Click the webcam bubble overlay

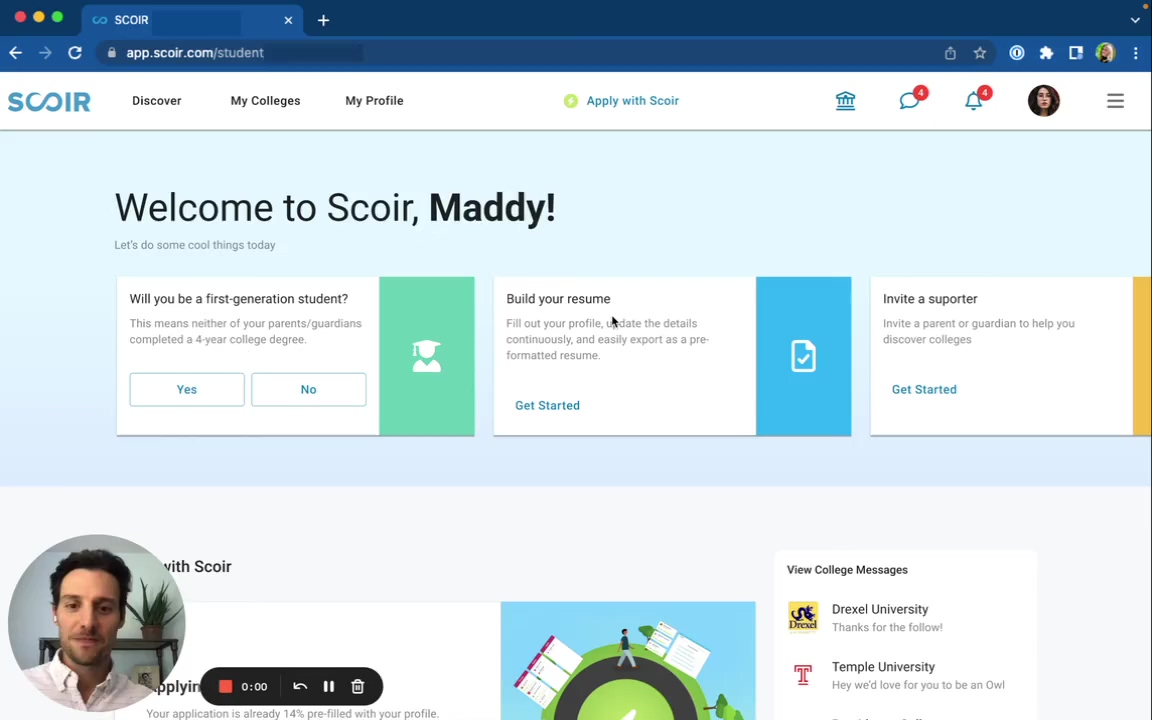[x=96, y=623]
